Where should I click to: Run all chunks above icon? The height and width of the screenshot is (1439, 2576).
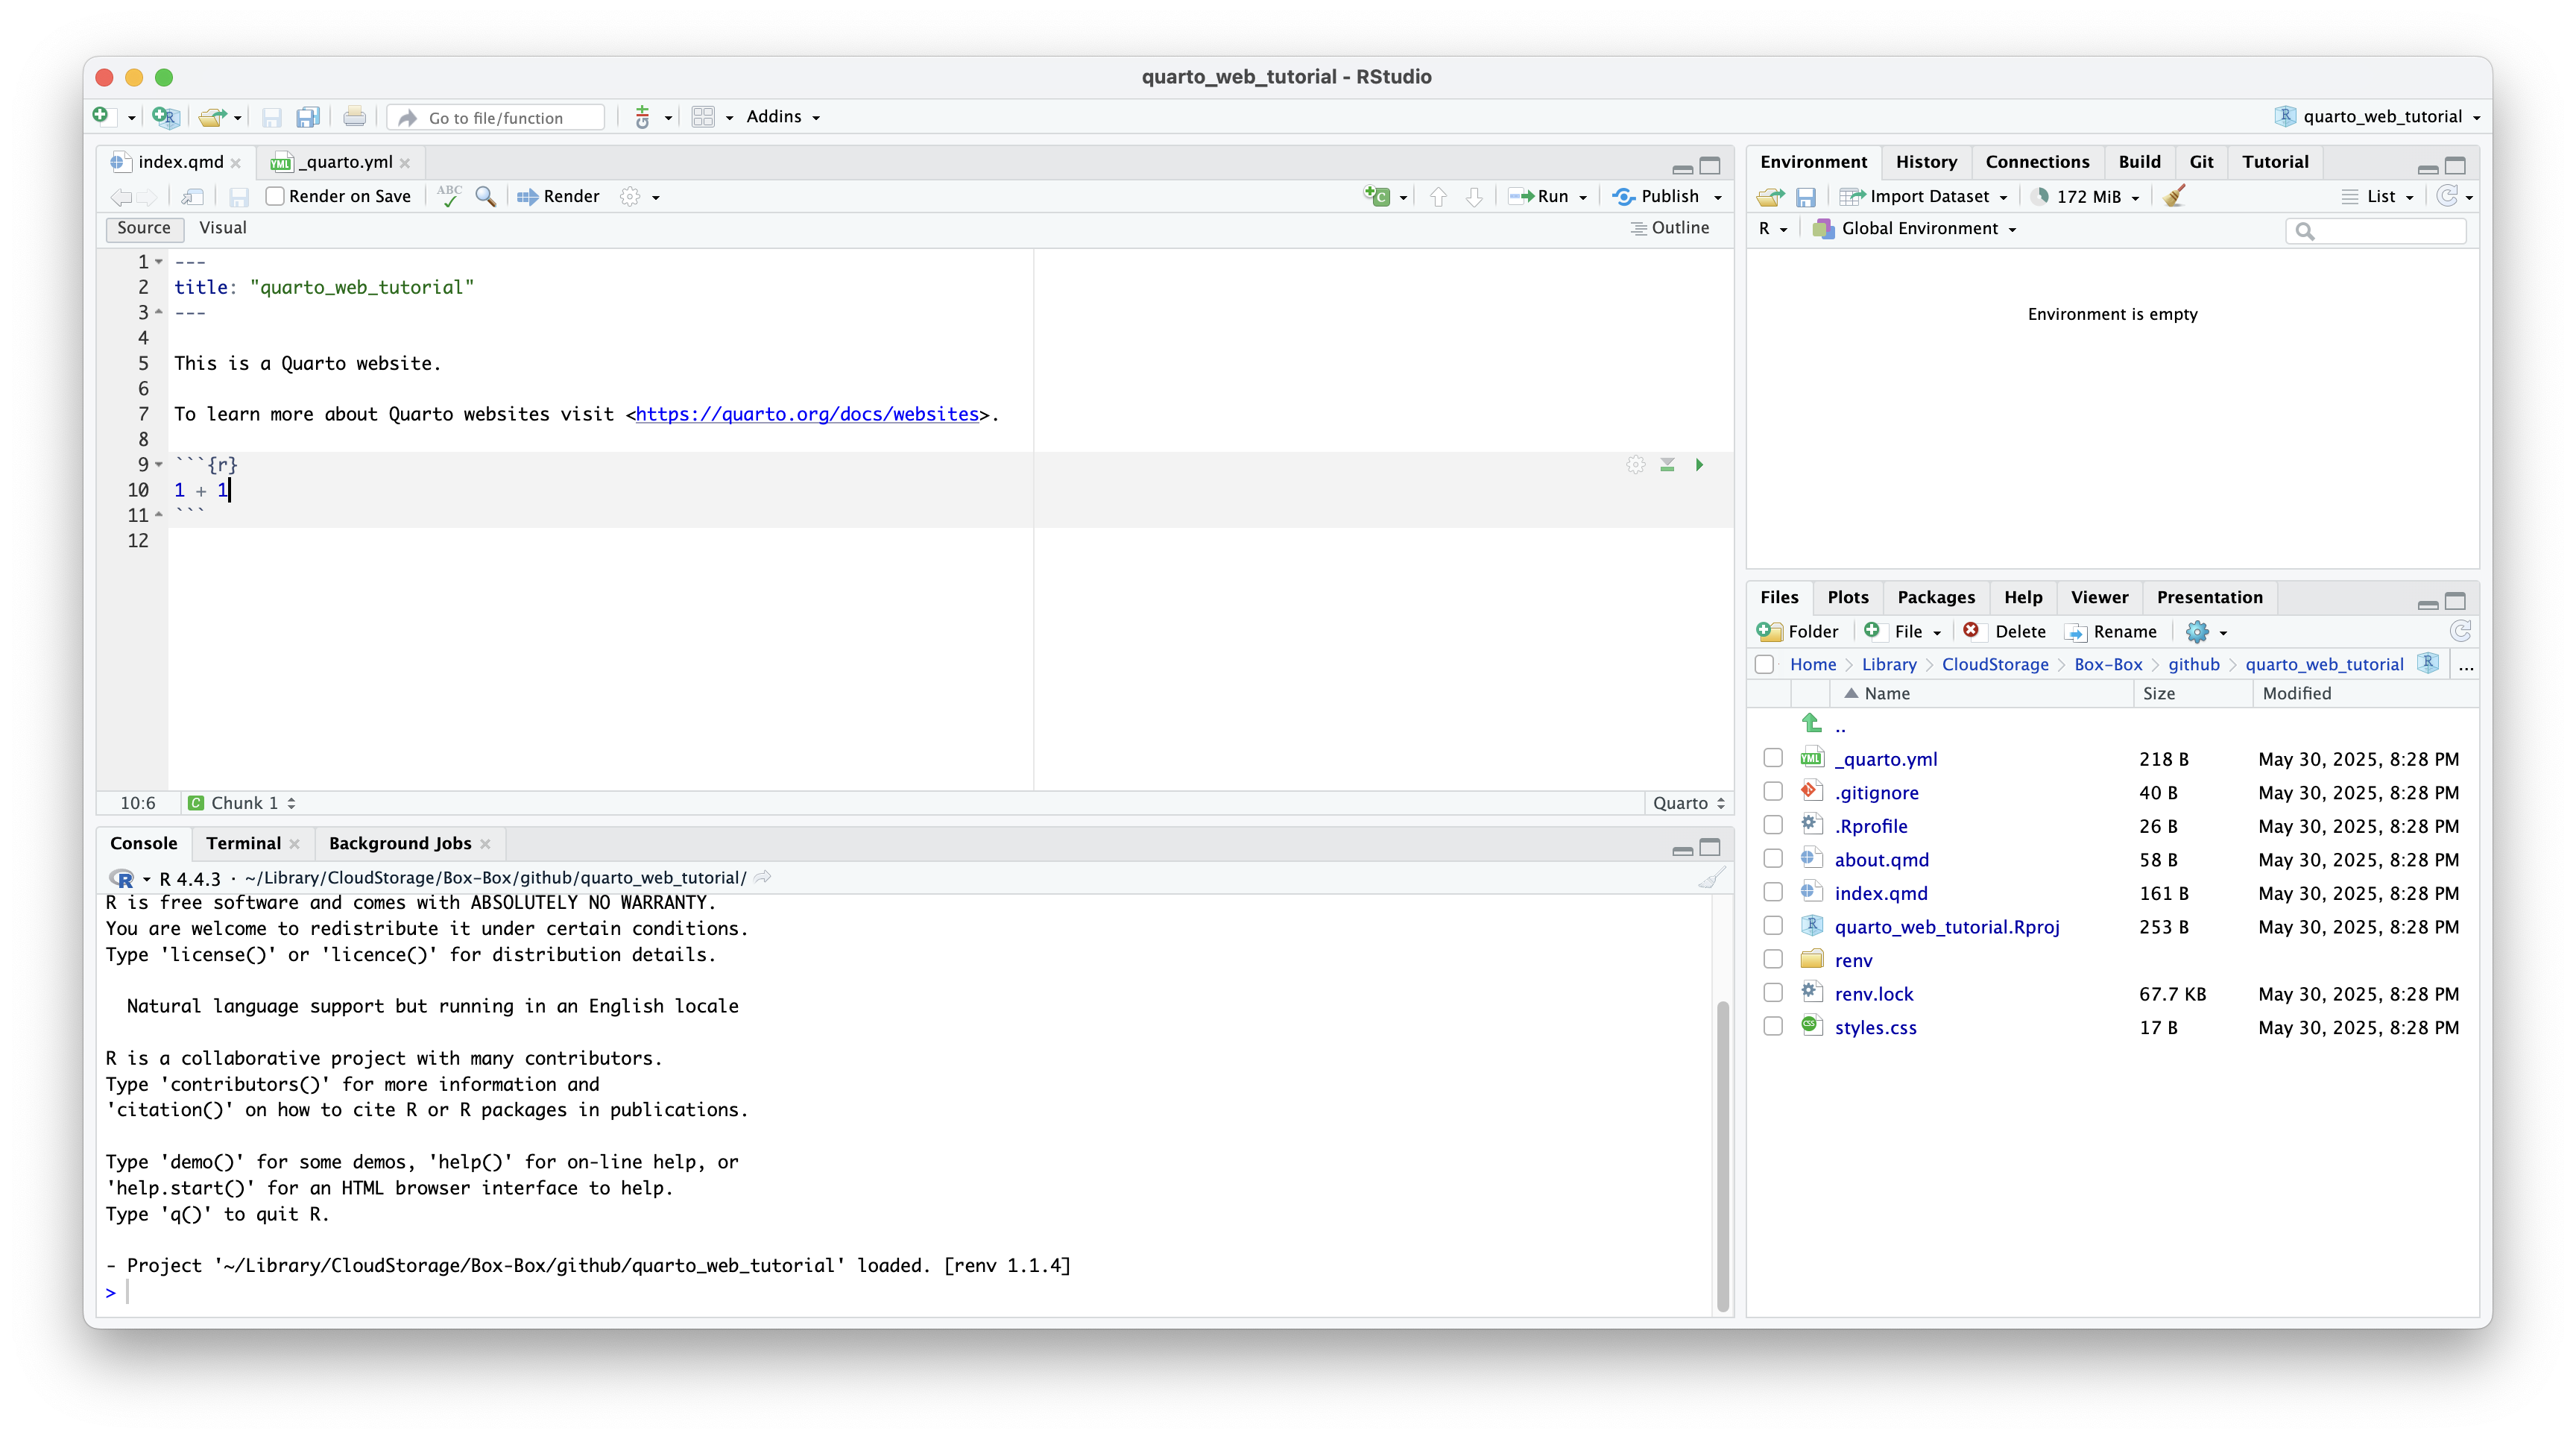pos(1667,464)
